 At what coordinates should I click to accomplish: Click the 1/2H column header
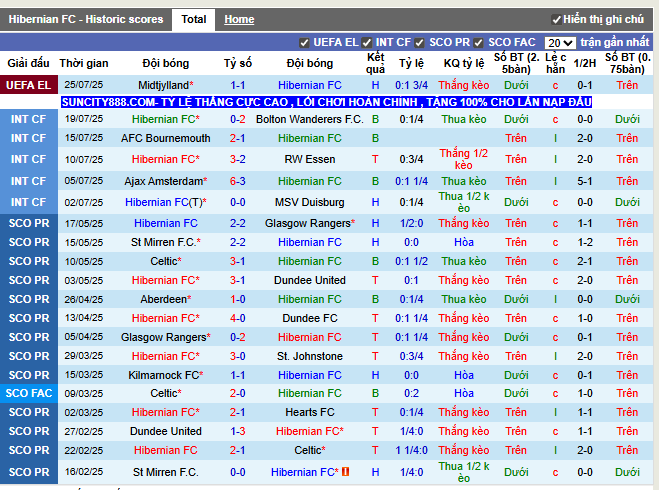(x=585, y=63)
